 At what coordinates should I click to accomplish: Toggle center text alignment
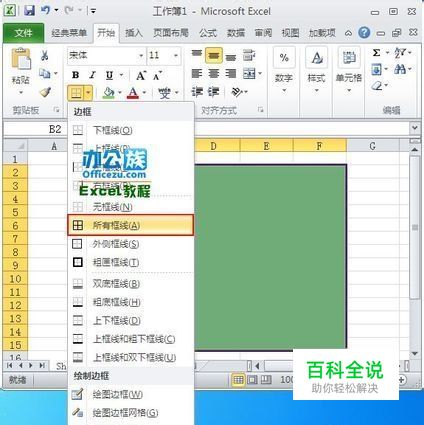pyautogui.click(x=214, y=73)
